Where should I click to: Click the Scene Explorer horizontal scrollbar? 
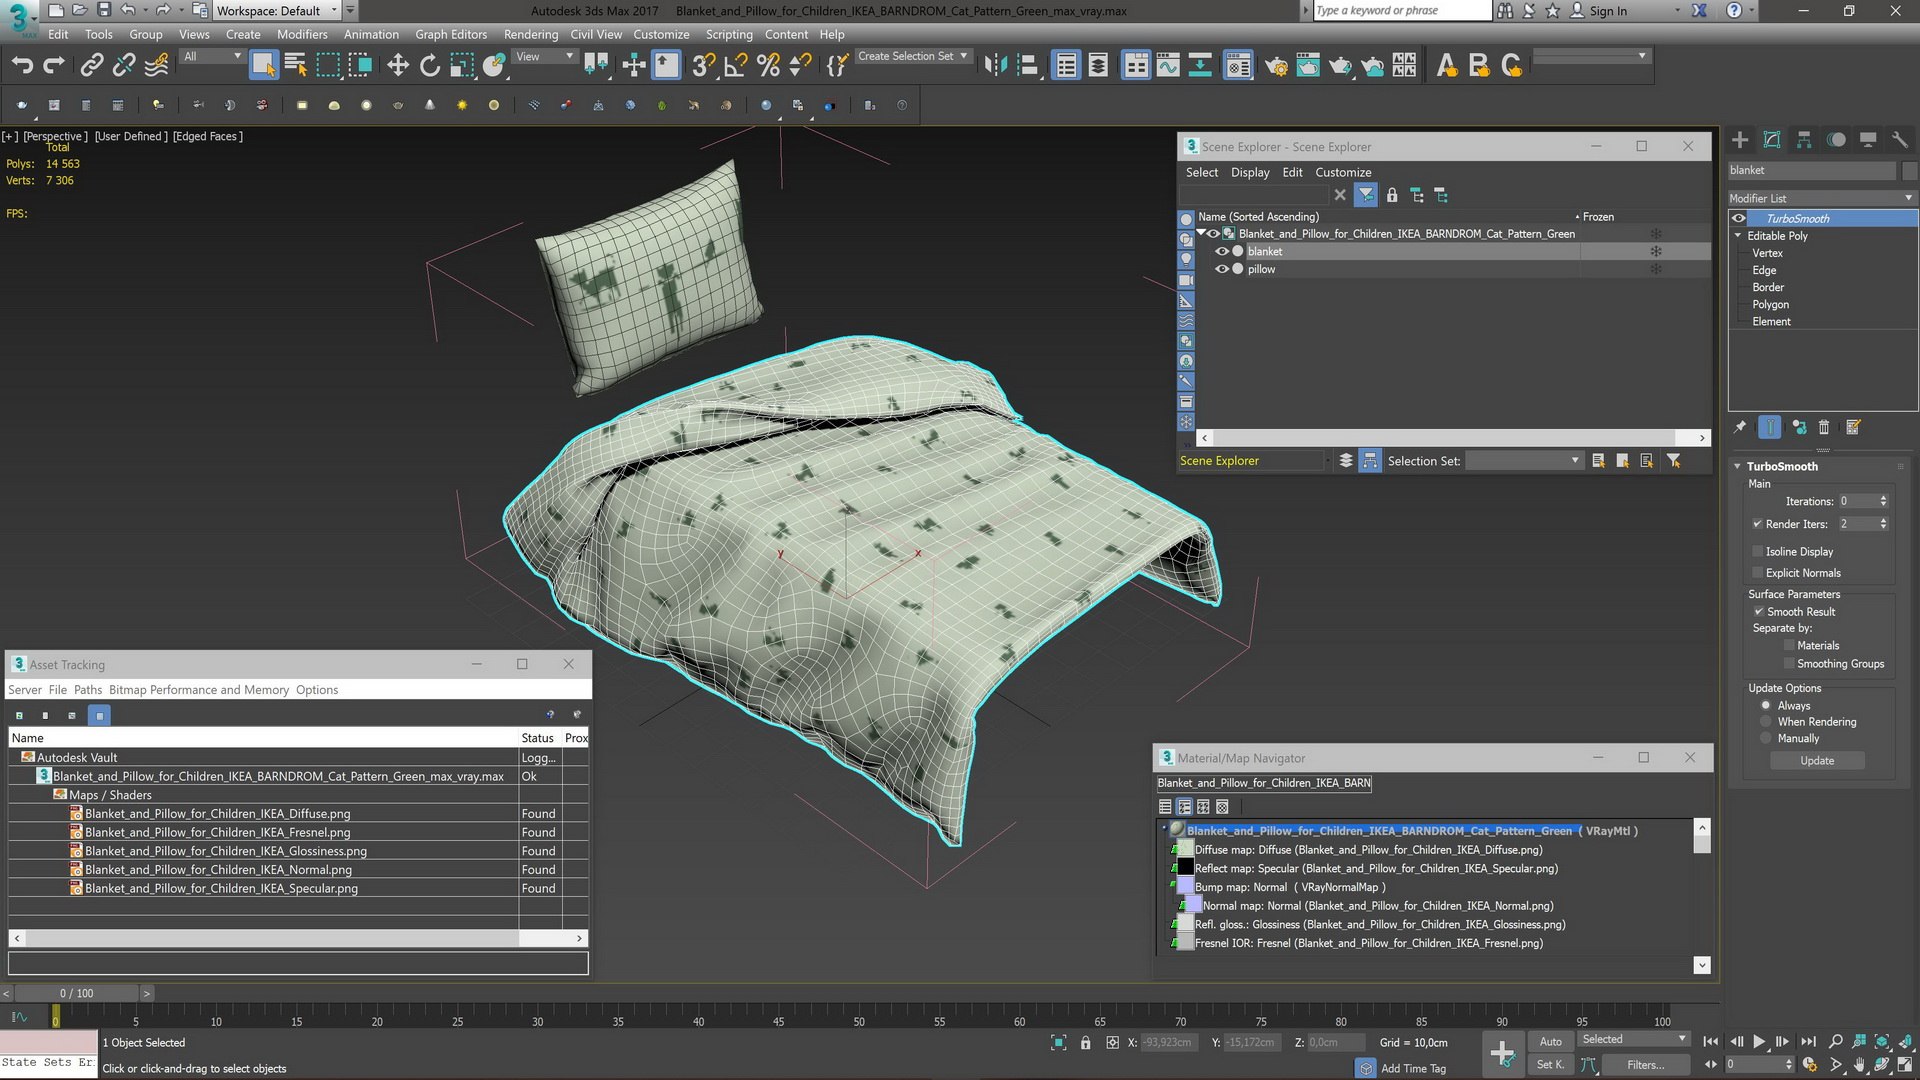pyautogui.click(x=1453, y=438)
